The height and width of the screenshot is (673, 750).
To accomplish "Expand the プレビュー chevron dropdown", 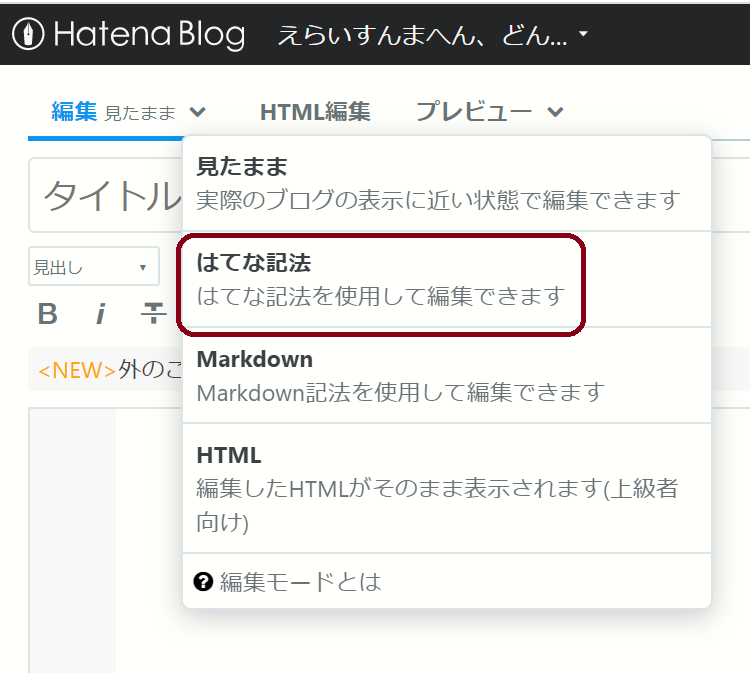I will click(555, 112).
